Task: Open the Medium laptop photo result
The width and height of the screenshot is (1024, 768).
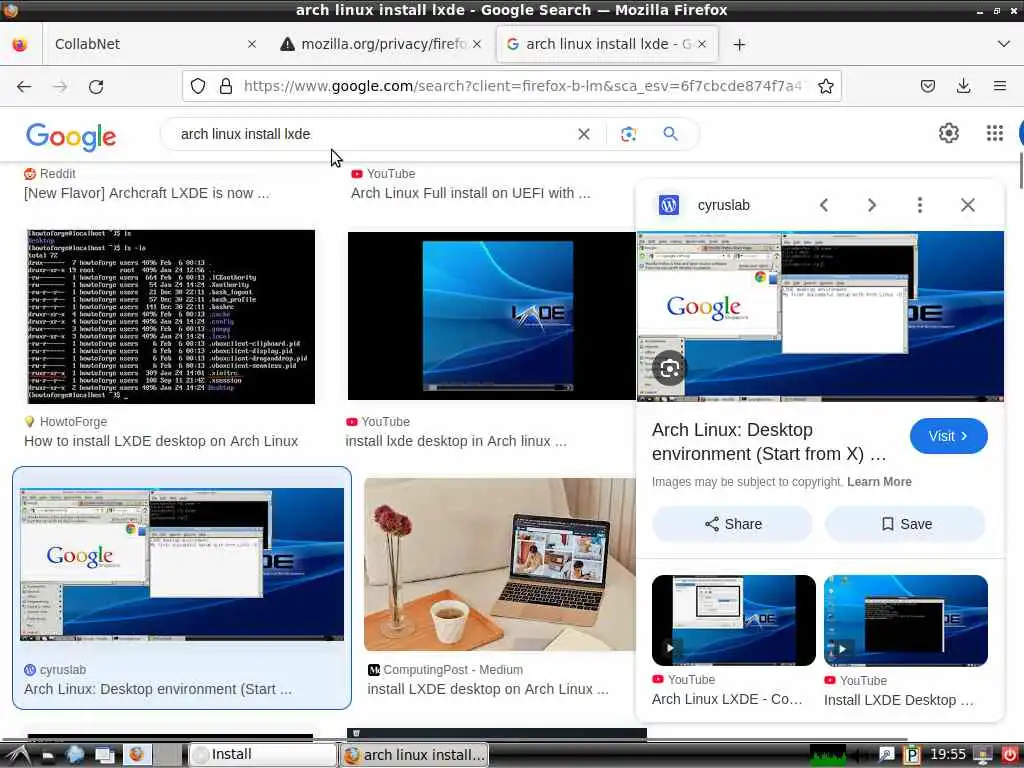Action: point(500,564)
